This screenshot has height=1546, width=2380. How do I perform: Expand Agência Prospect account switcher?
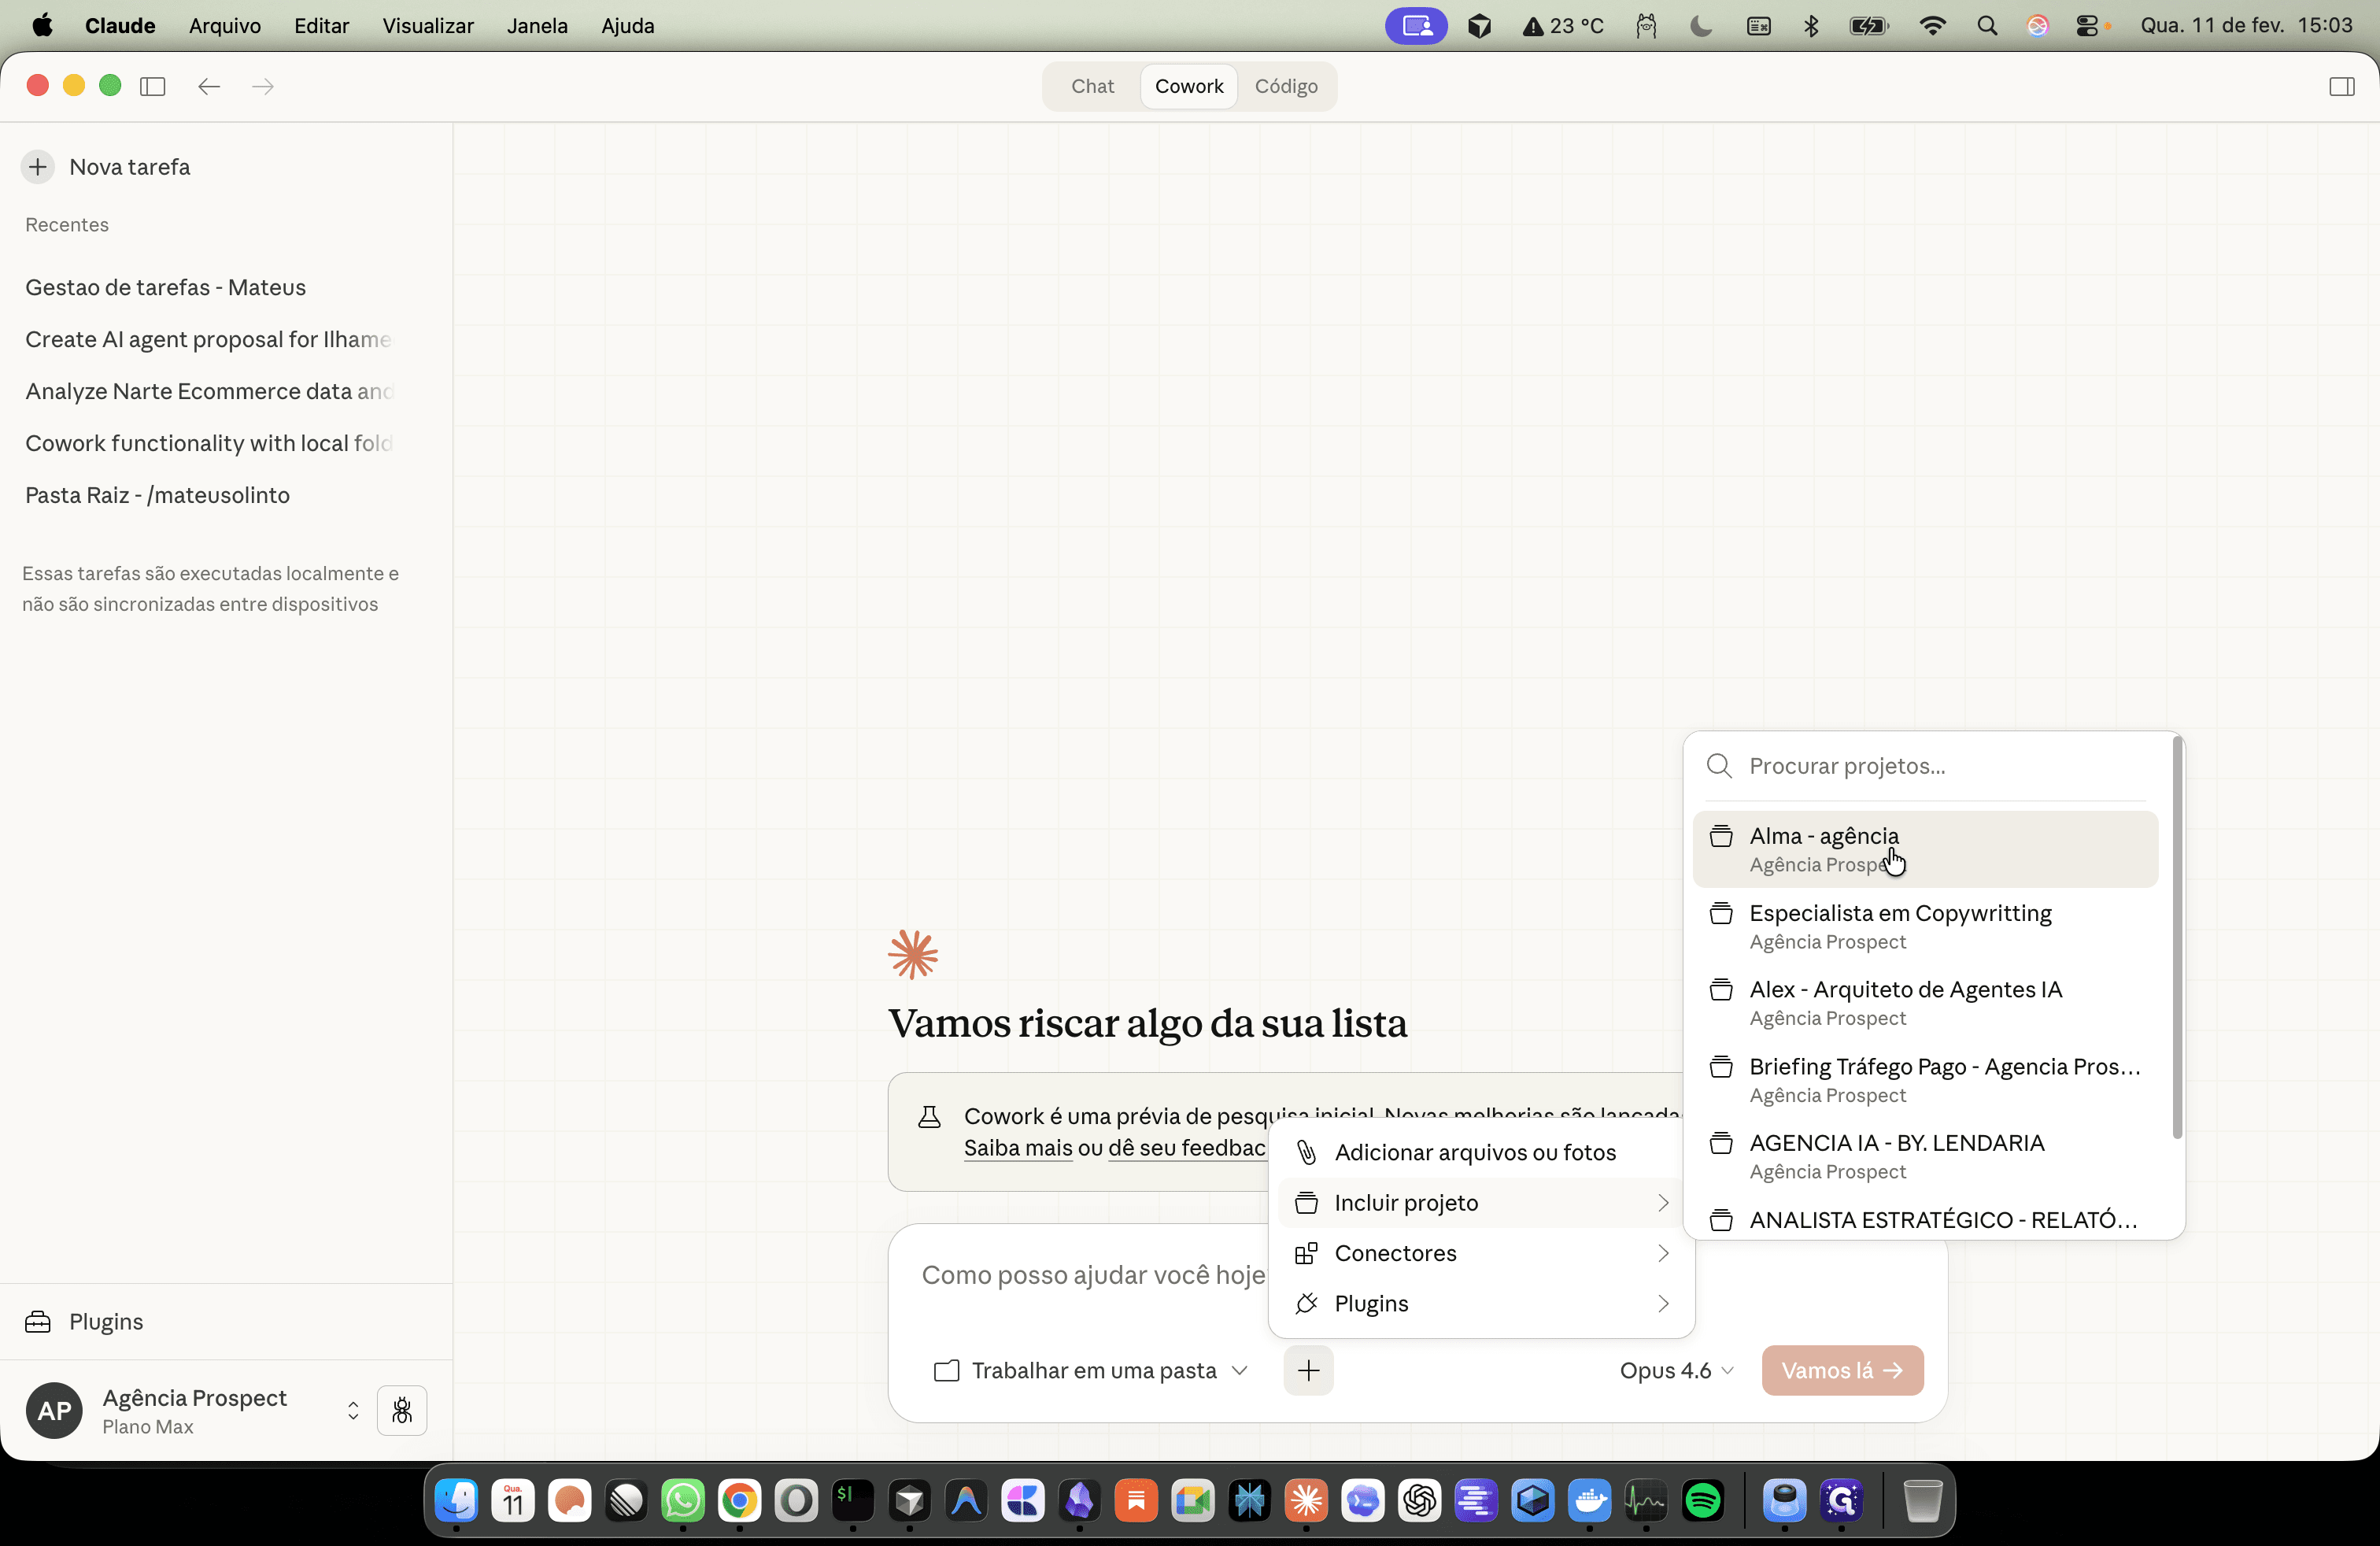tap(353, 1410)
